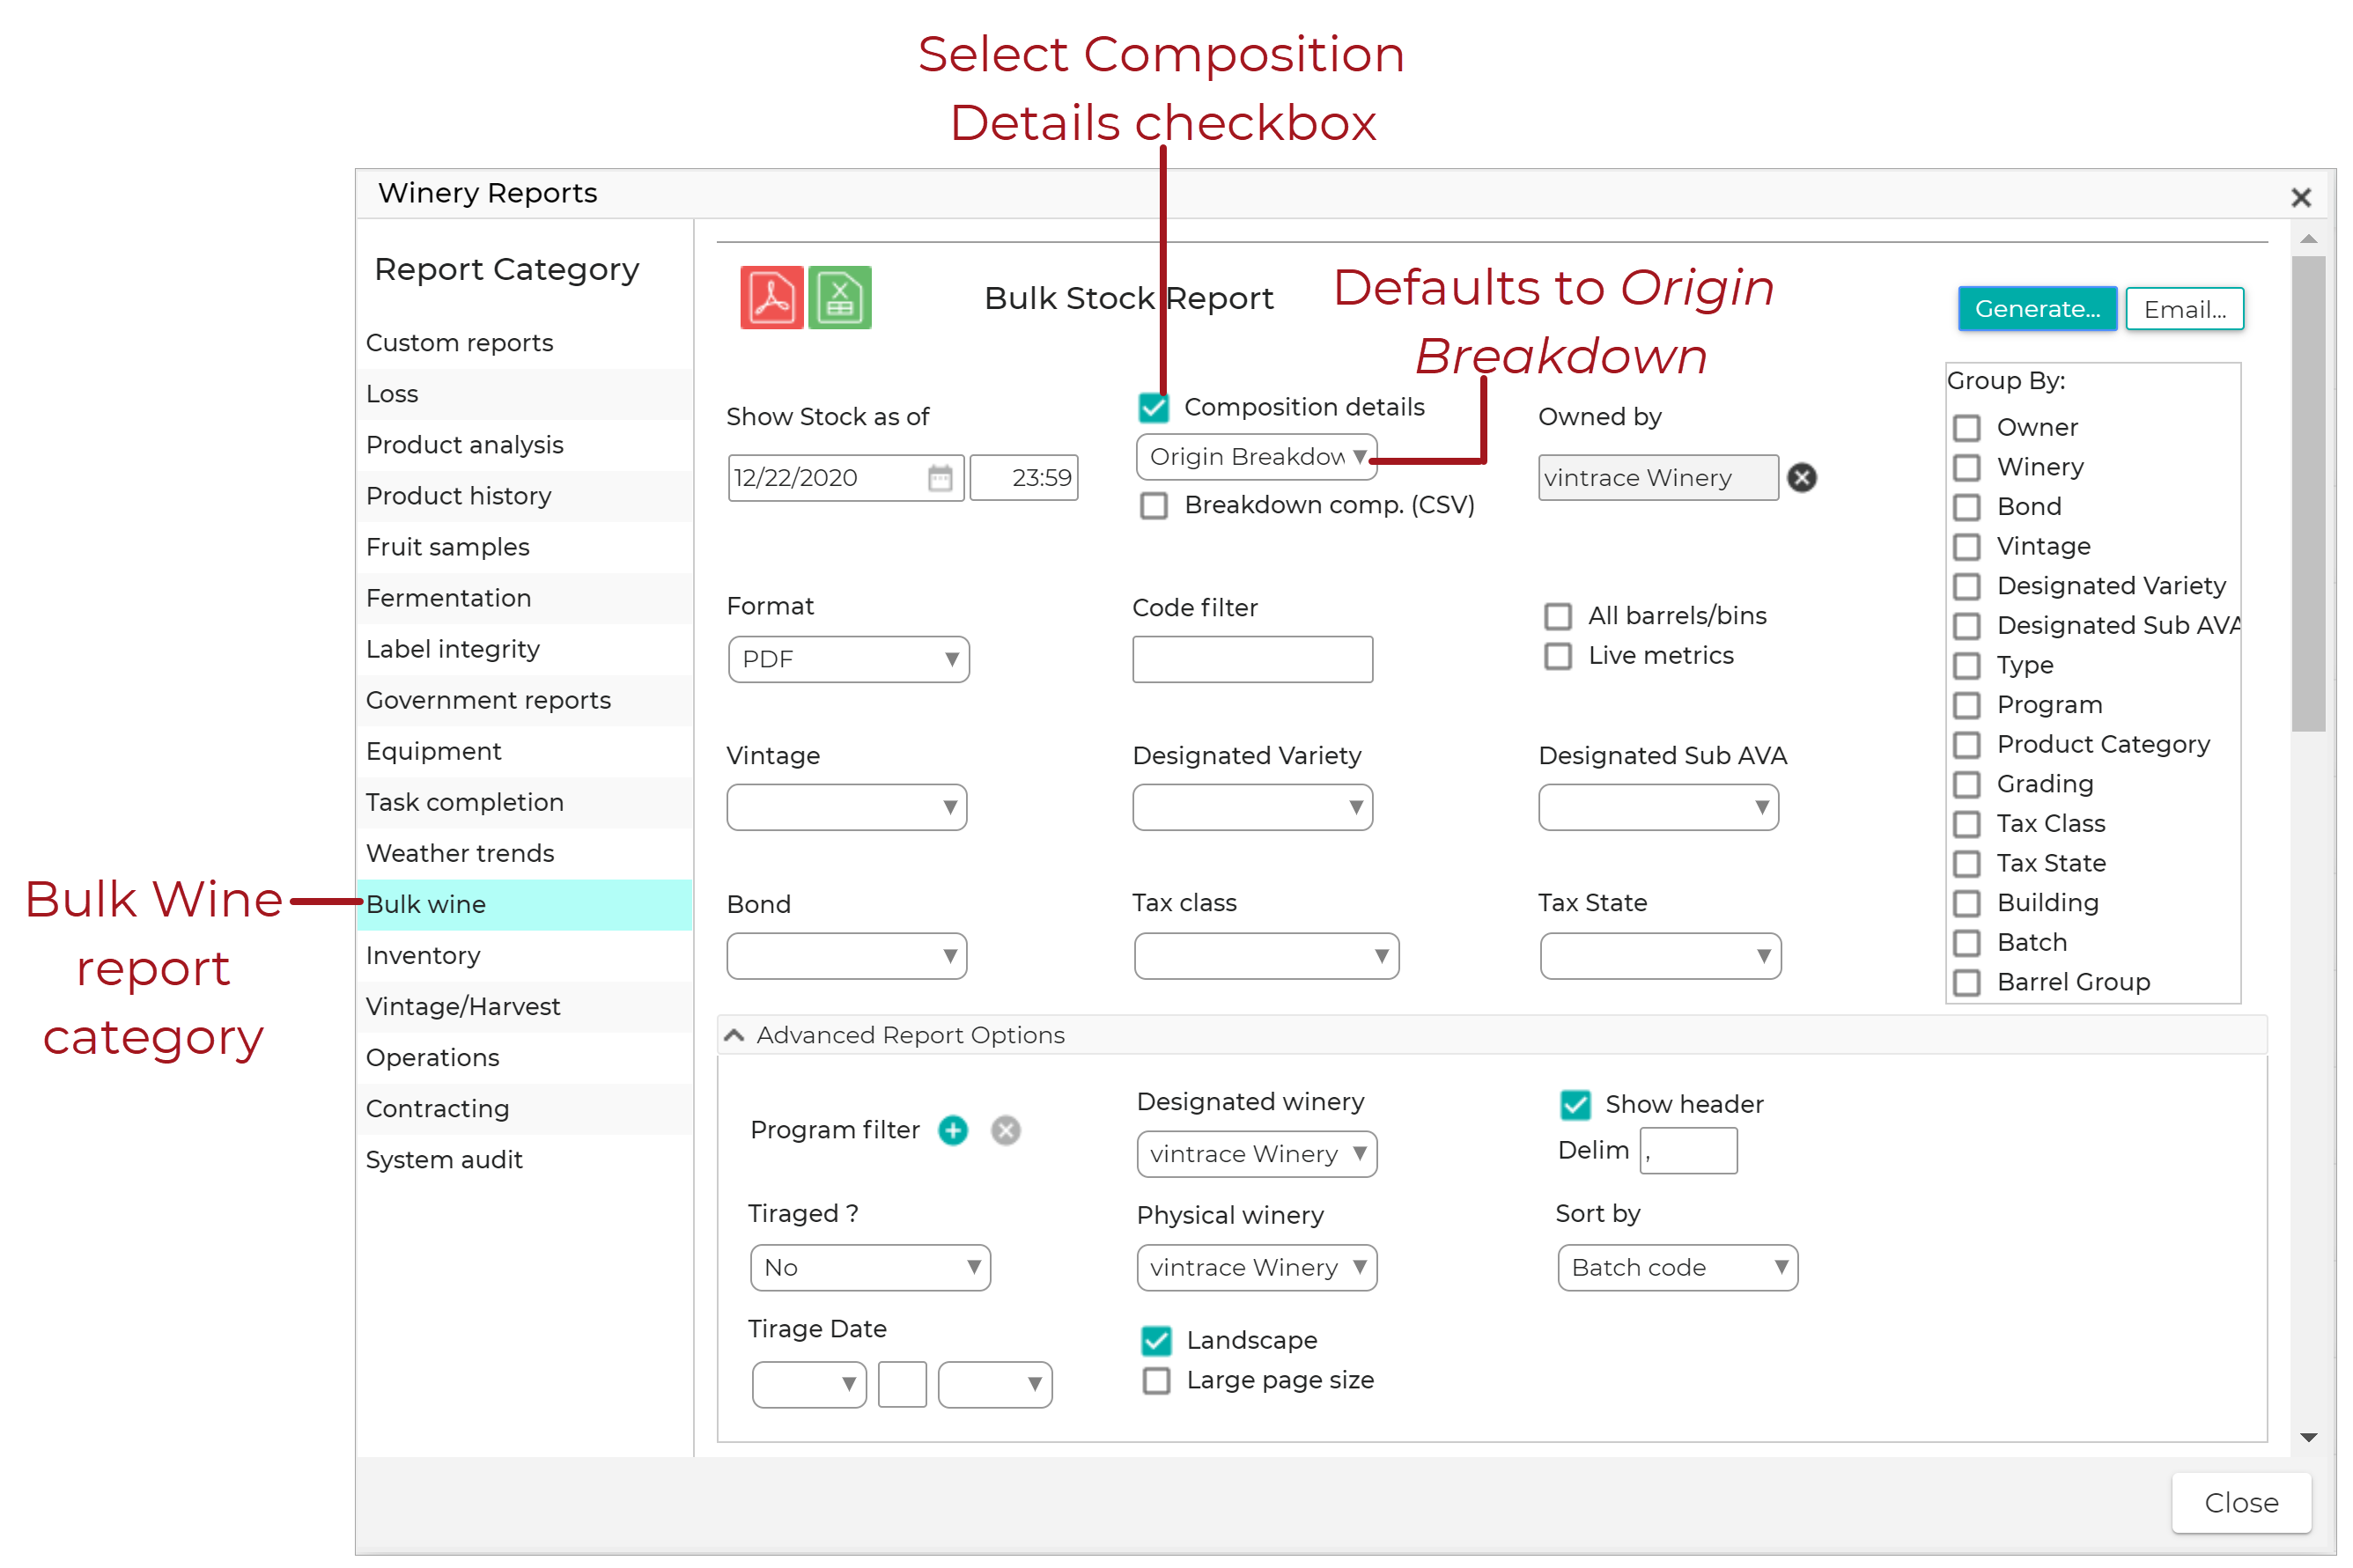
Task: Enable Large page size checkbox
Action: pyautogui.click(x=1155, y=1380)
